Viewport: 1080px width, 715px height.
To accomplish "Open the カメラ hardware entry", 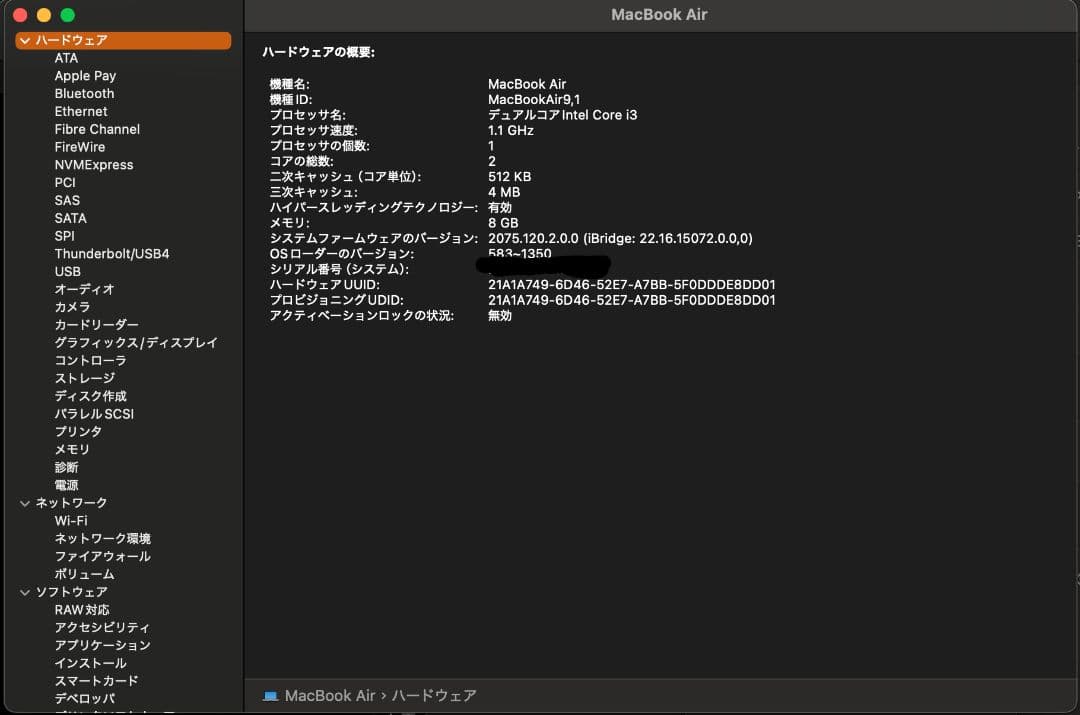I will point(73,307).
